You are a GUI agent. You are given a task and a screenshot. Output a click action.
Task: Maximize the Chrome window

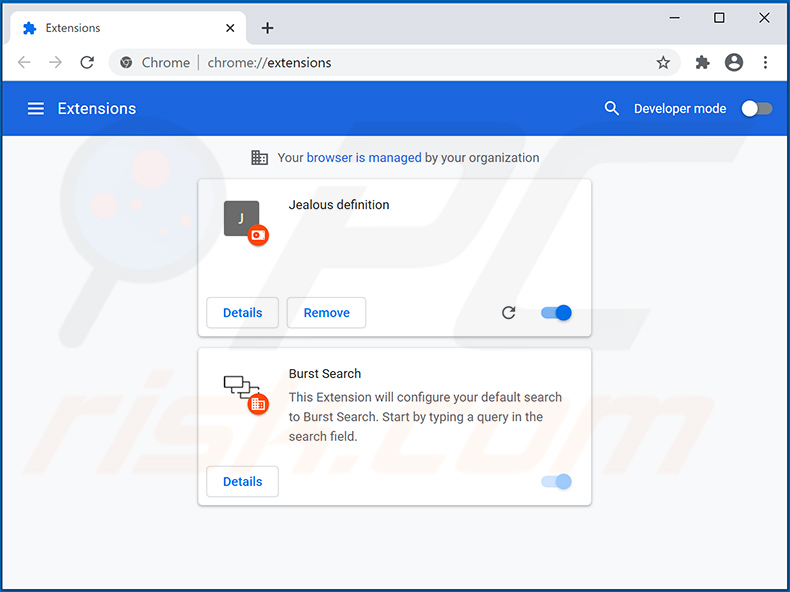pos(719,18)
